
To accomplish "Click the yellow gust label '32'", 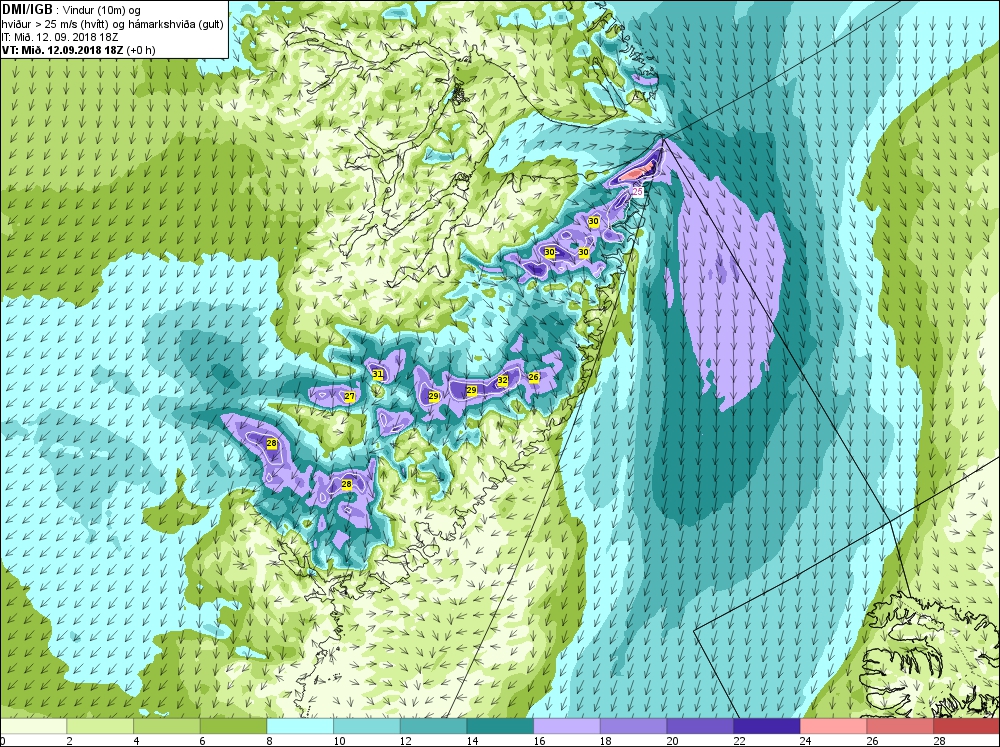I will (x=503, y=380).
